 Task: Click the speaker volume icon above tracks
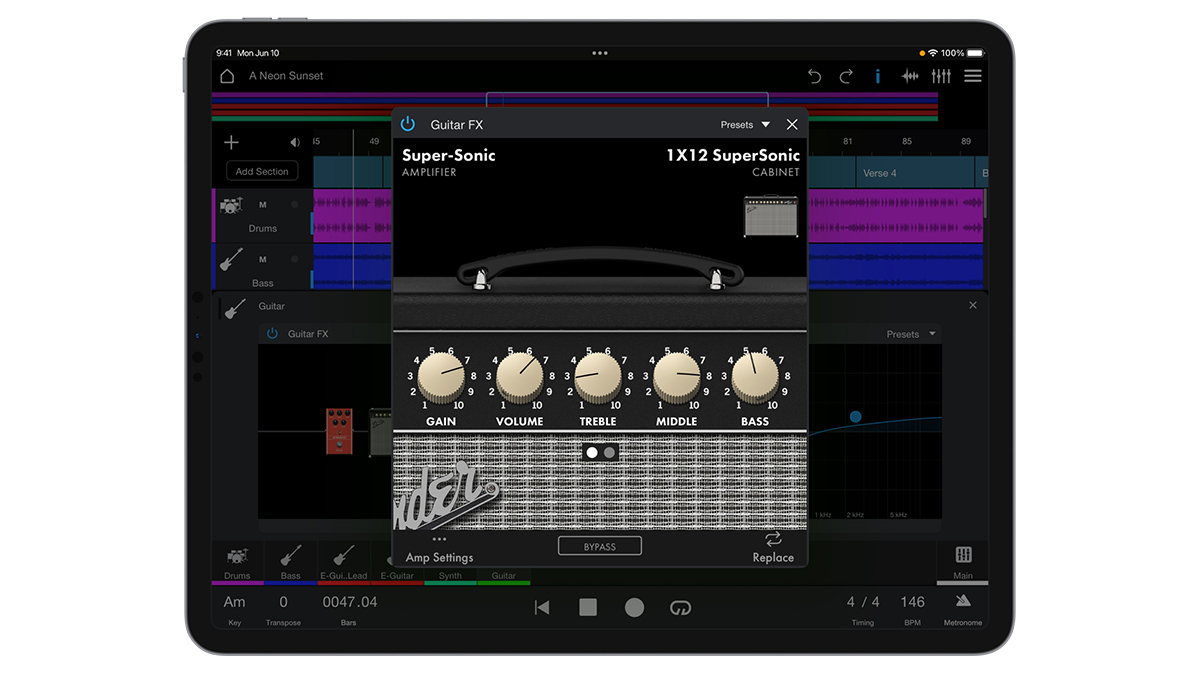[295, 142]
